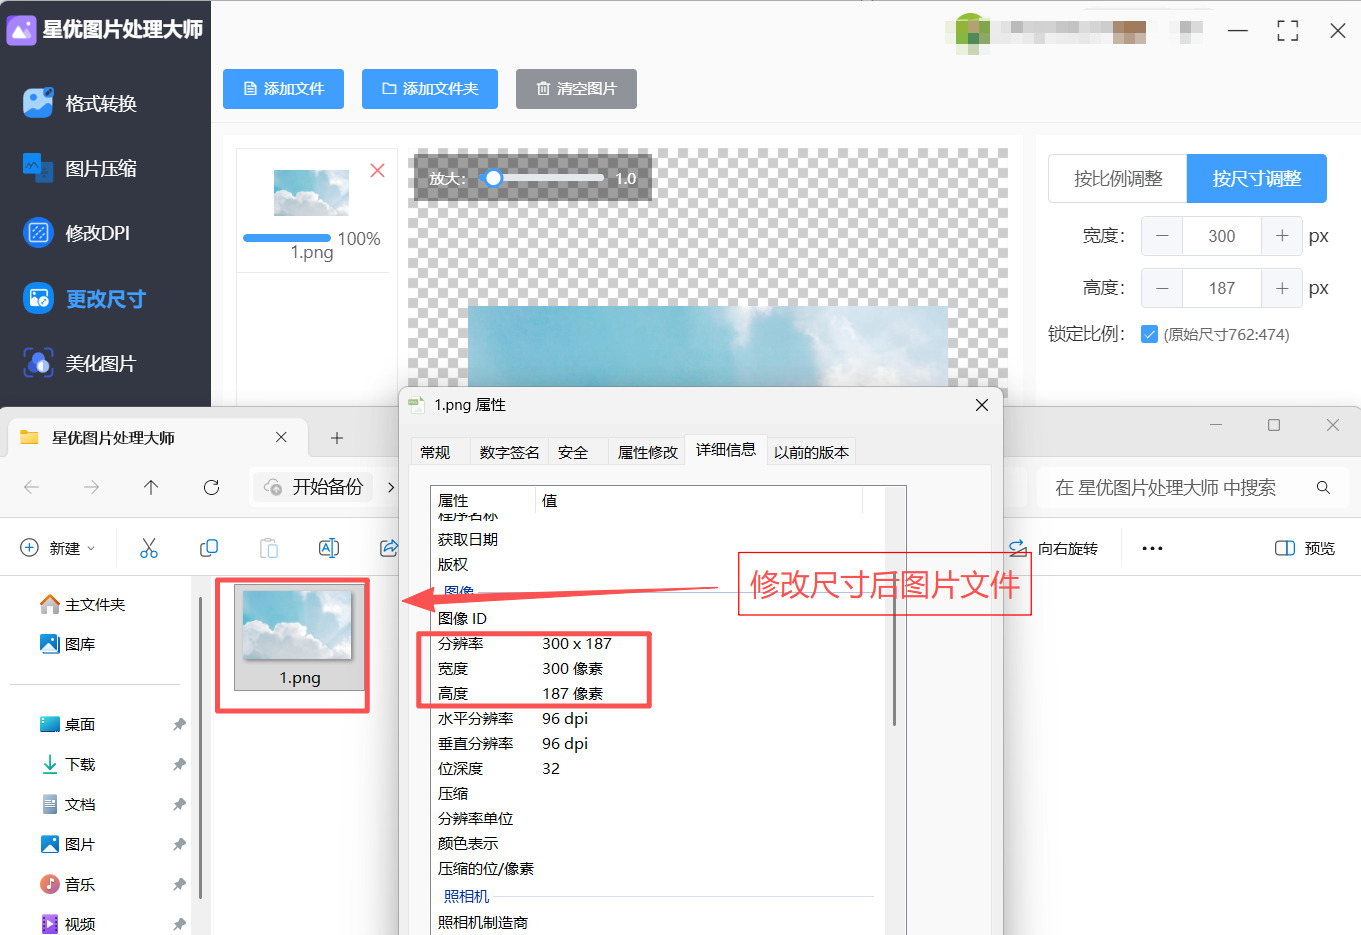Expand the breadcrumb chevron after 开始备份
The height and width of the screenshot is (935, 1361).
click(x=391, y=487)
